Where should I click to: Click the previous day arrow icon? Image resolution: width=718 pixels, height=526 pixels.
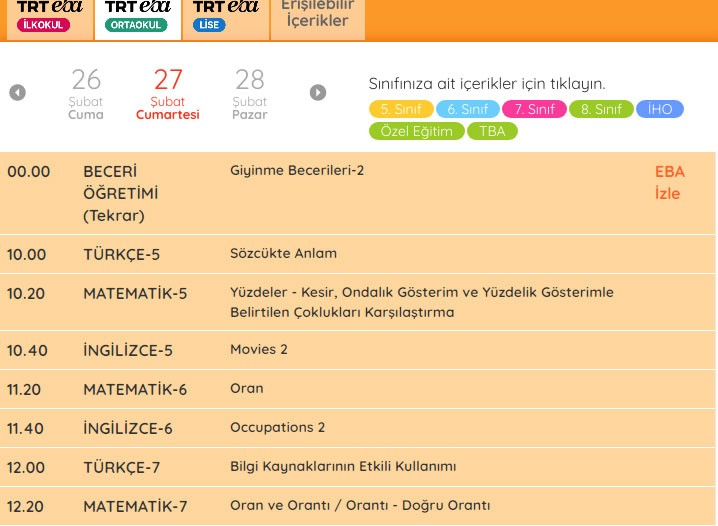(x=17, y=93)
